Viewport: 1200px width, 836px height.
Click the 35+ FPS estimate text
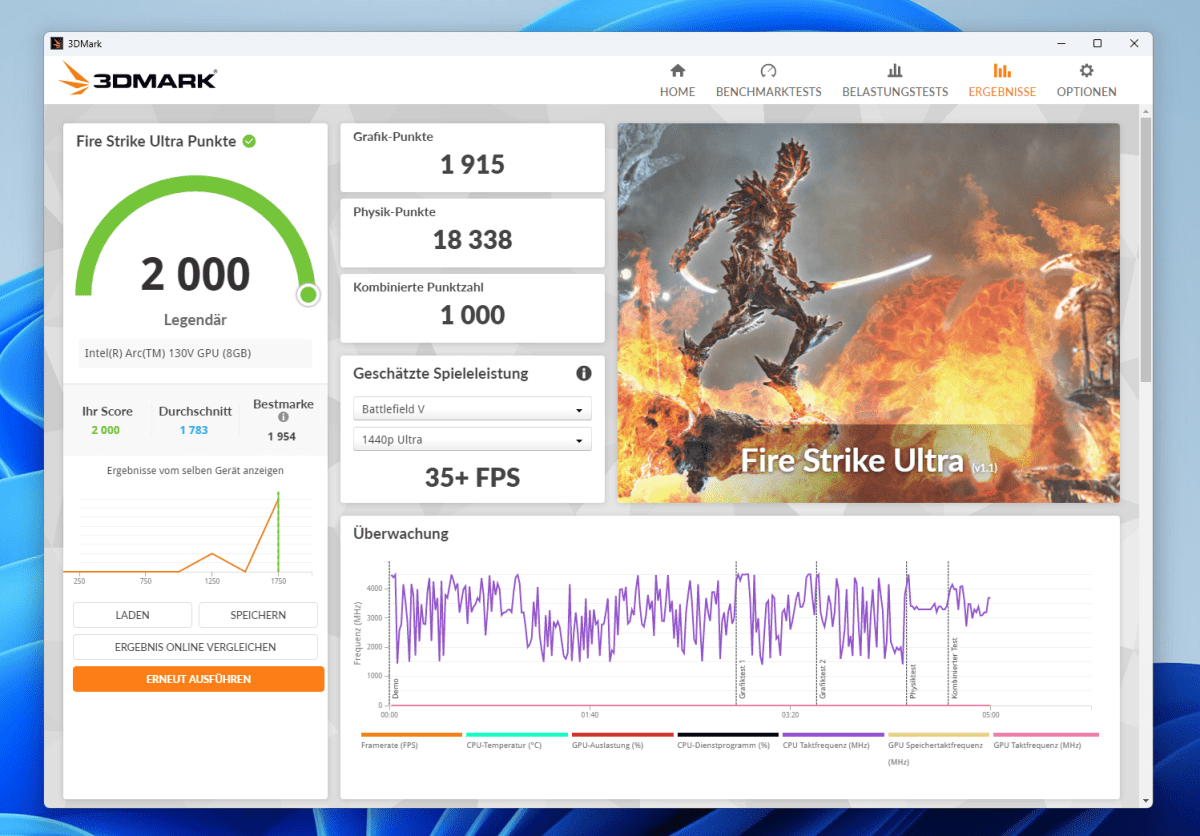472,477
